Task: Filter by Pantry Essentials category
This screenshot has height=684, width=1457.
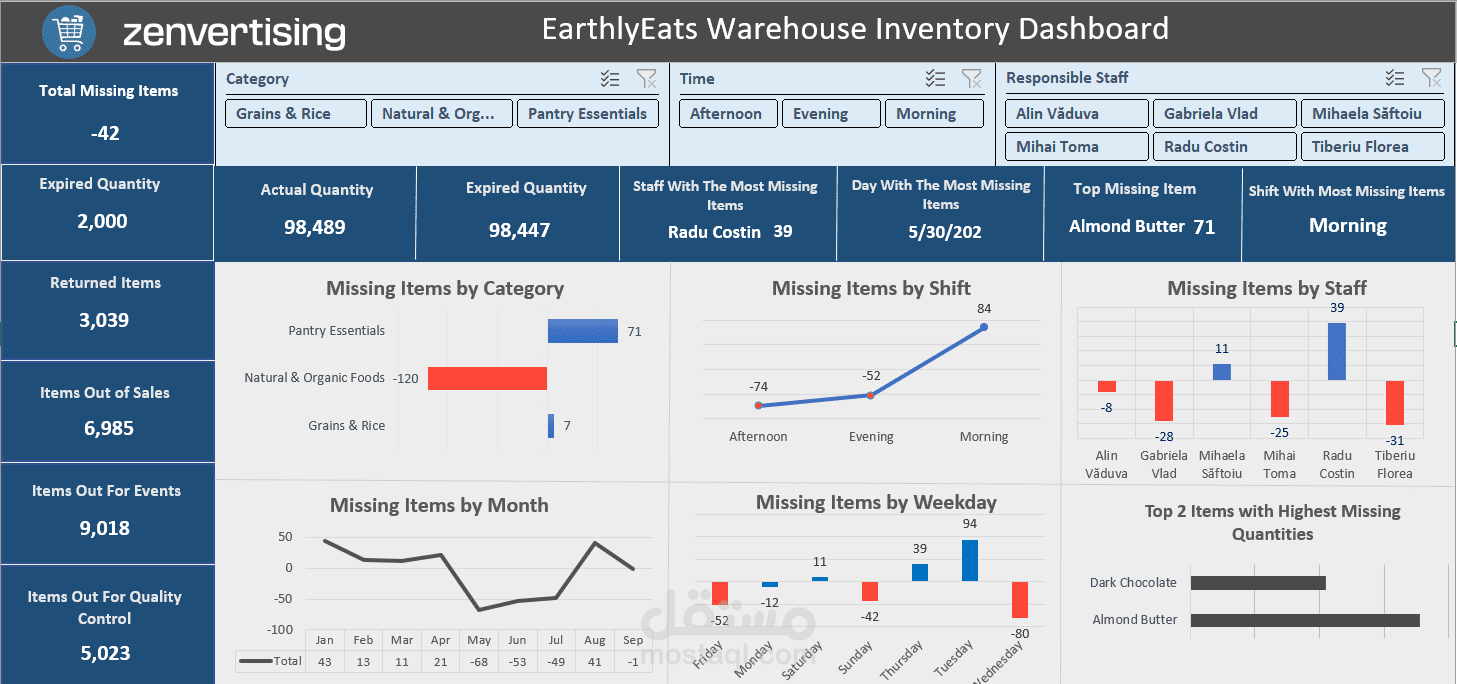Action: point(588,114)
